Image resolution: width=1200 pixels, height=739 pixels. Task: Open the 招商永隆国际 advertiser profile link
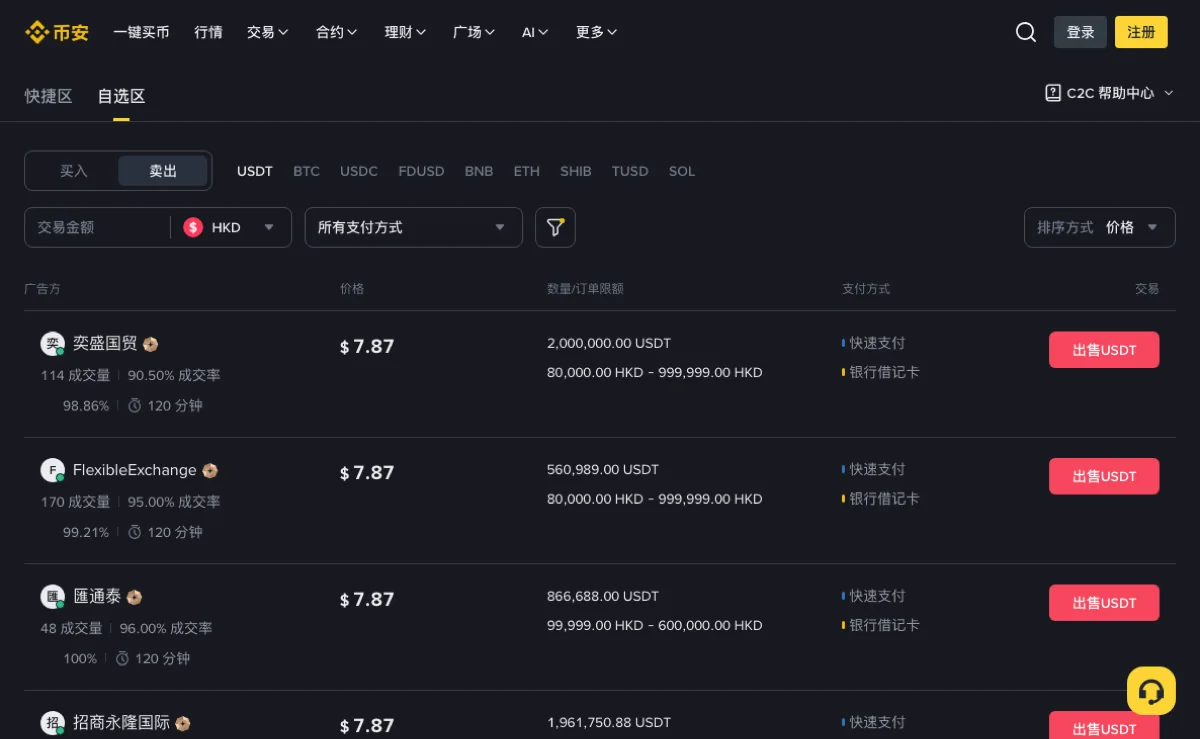pyautogui.click(x=121, y=723)
